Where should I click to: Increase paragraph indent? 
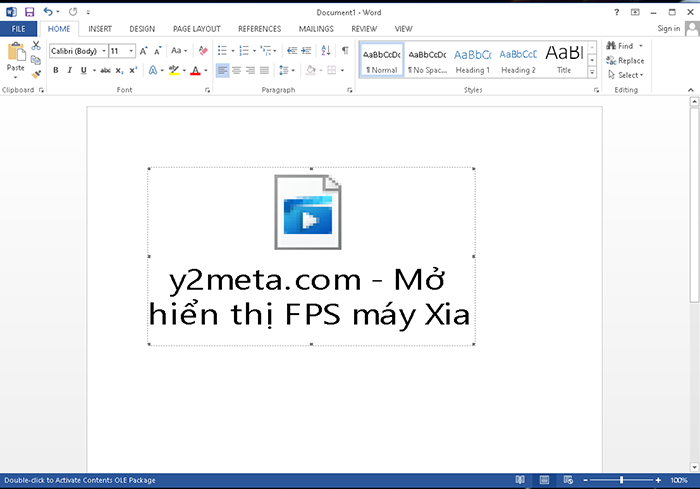point(306,50)
